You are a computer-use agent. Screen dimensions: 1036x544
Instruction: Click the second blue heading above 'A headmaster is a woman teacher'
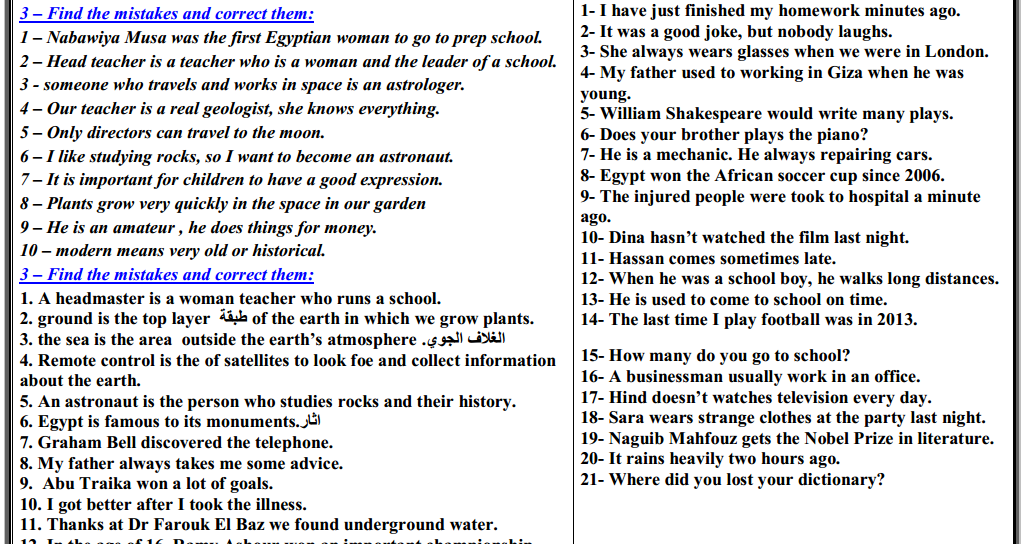pos(166,275)
